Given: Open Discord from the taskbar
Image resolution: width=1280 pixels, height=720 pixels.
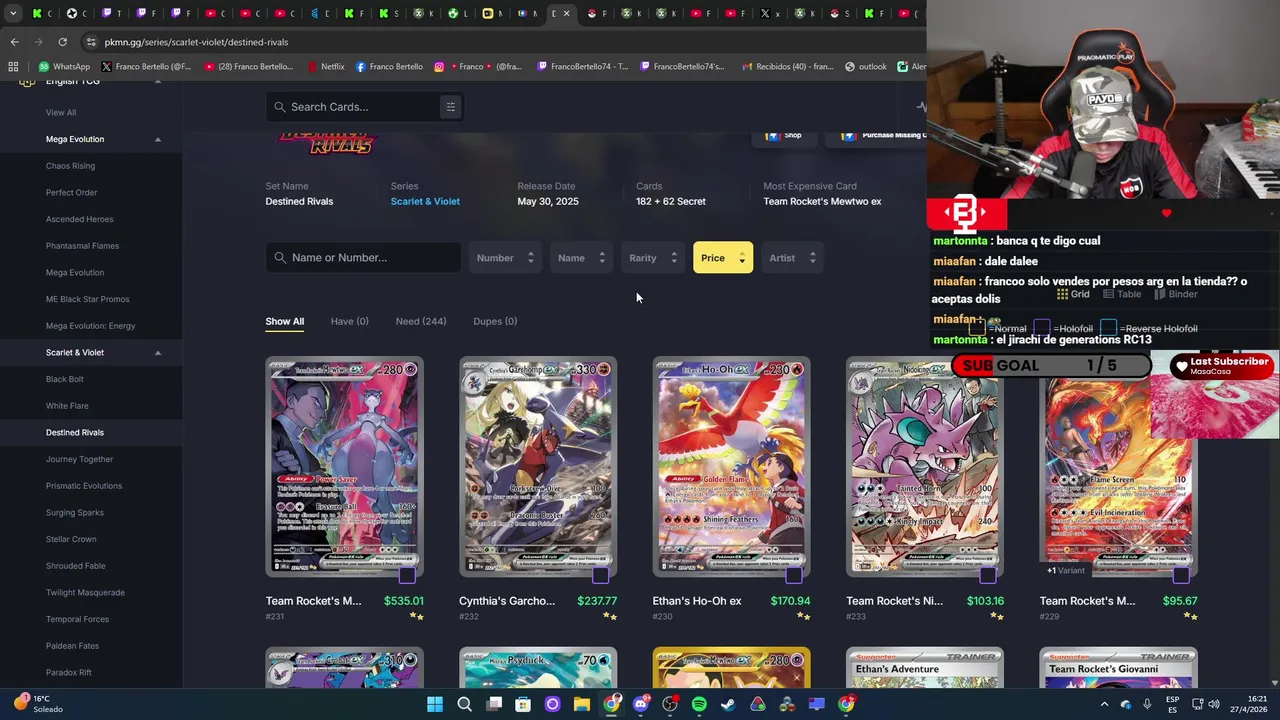Looking at the screenshot, I should [x=640, y=705].
